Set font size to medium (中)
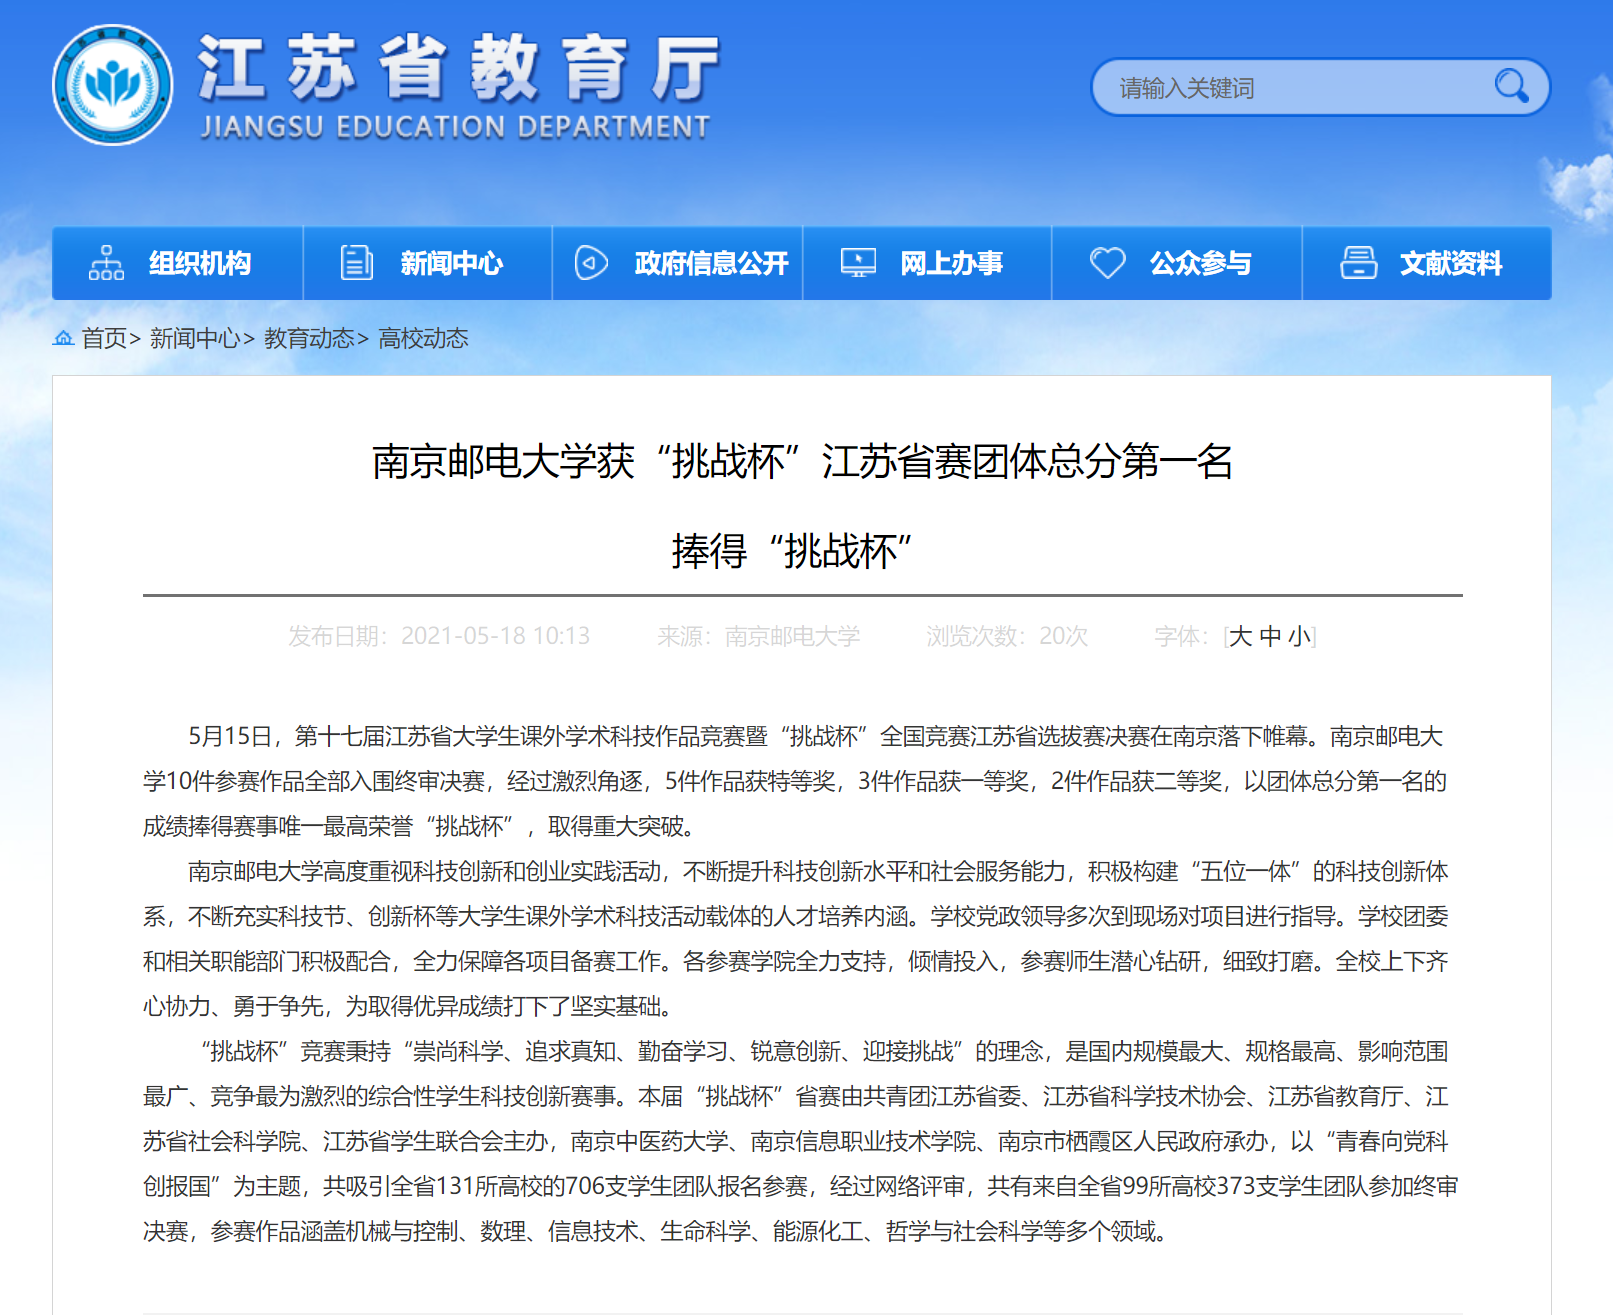This screenshot has height=1315, width=1613. coord(1270,636)
